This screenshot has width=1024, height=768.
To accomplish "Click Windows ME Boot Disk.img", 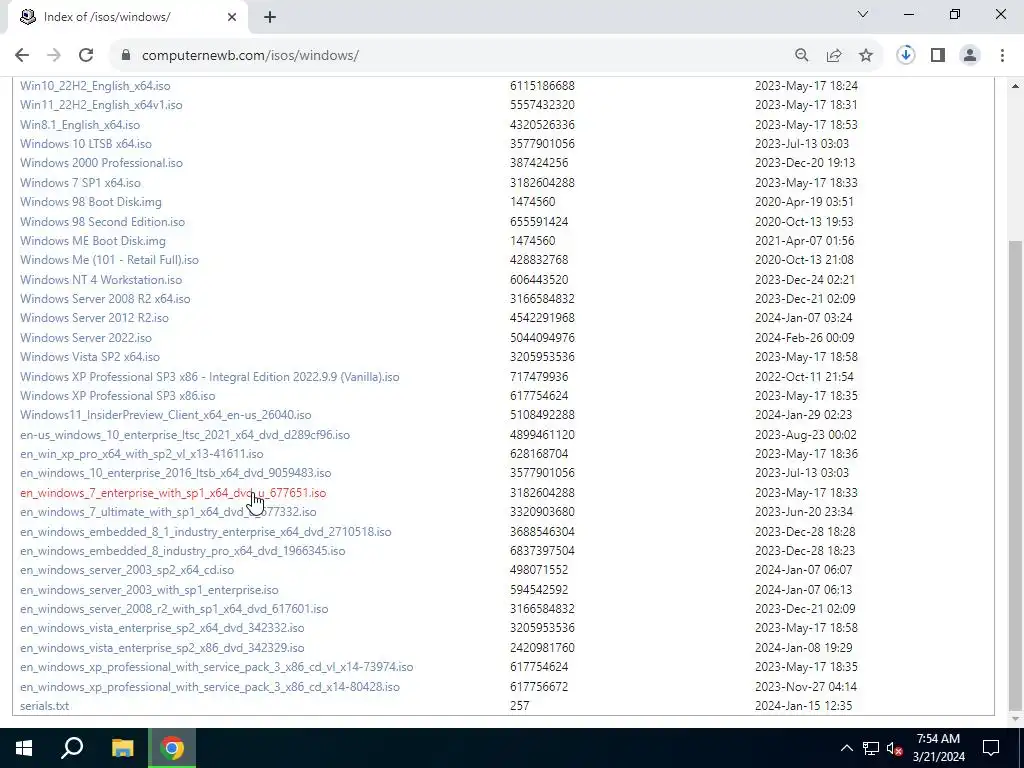I will point(93,241).
